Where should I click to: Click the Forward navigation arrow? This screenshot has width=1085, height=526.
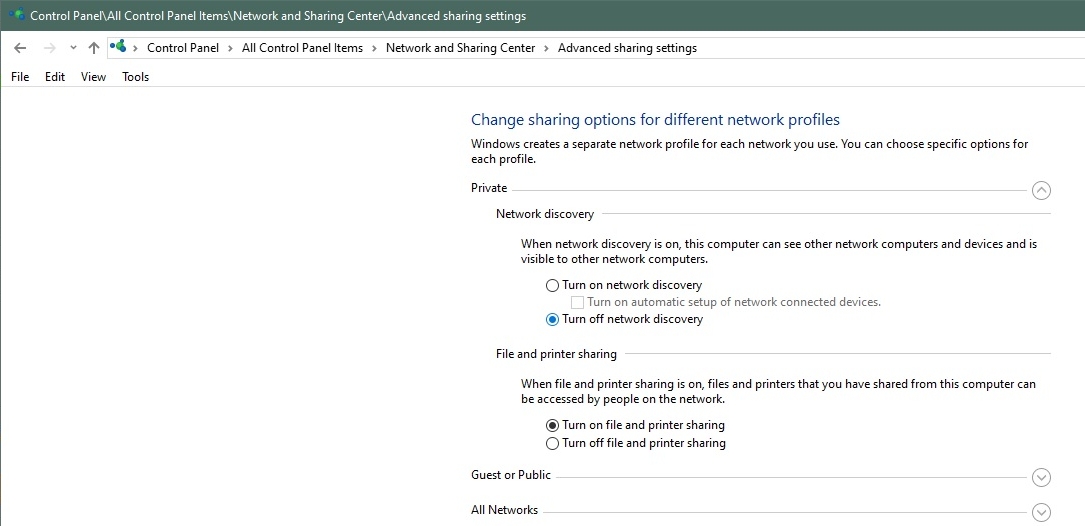[x=49, y=48]
